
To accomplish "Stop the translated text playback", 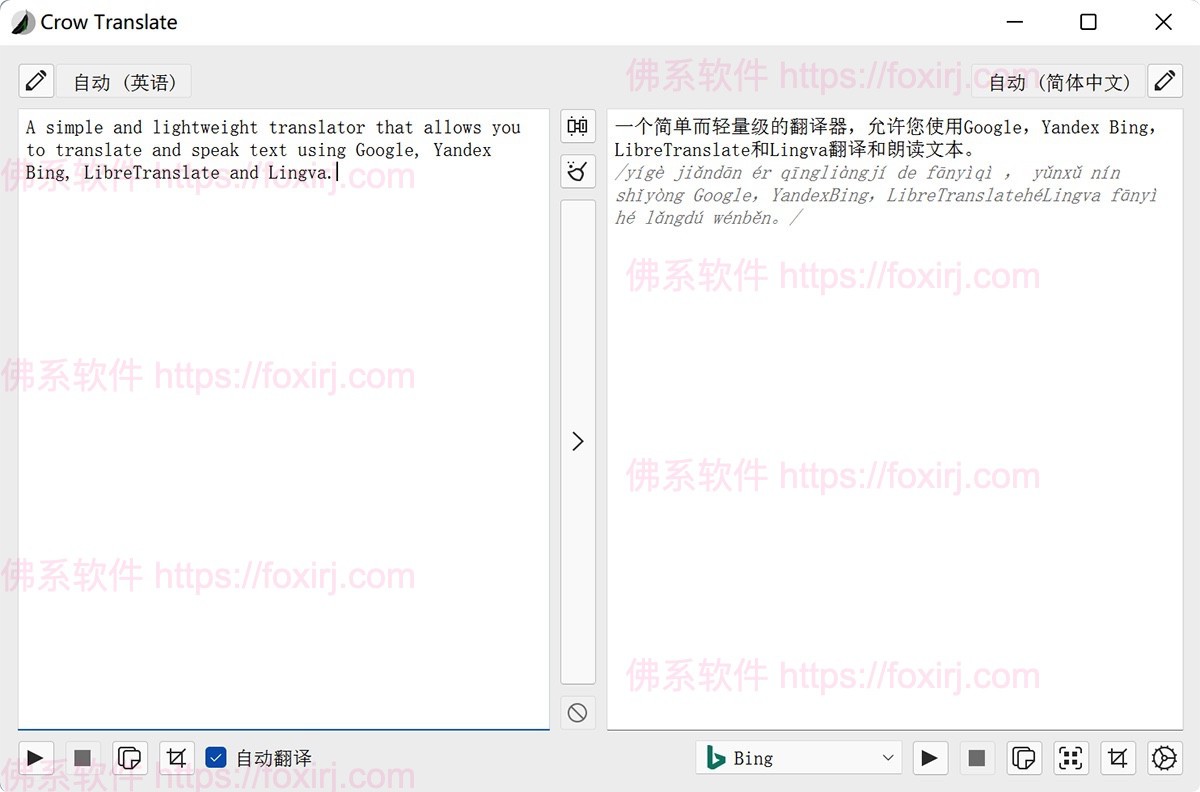I will [x=976, y=758].
